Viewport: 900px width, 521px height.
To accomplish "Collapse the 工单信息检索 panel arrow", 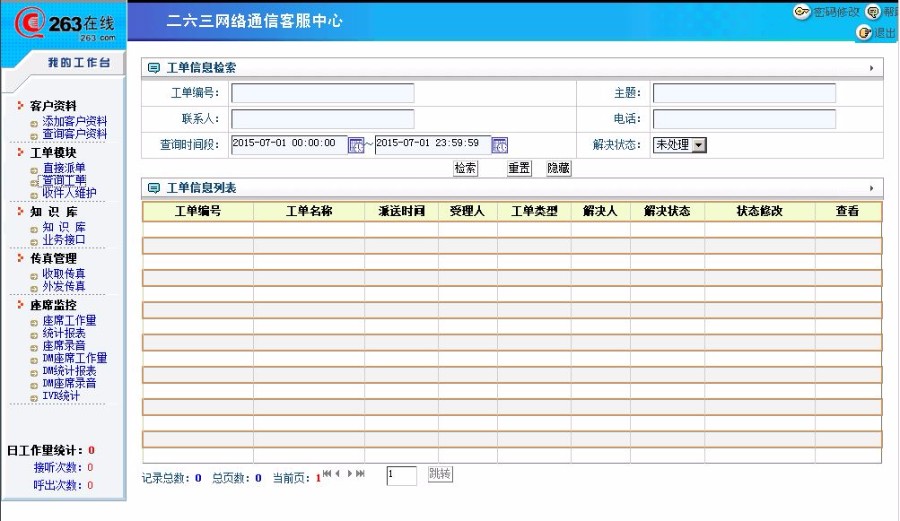I will coord(871,68).
